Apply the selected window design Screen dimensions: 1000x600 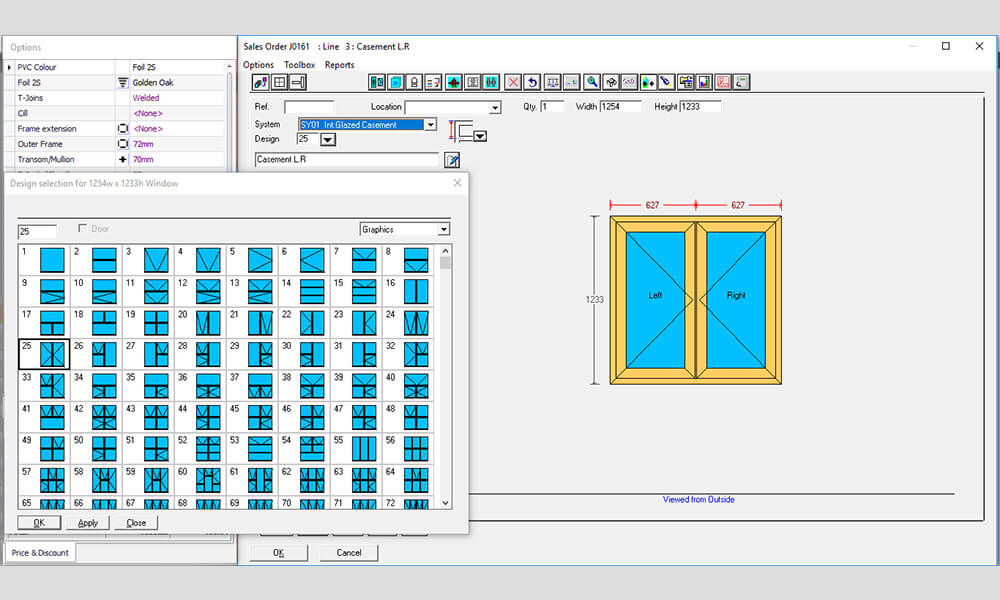tap(88, 522)
